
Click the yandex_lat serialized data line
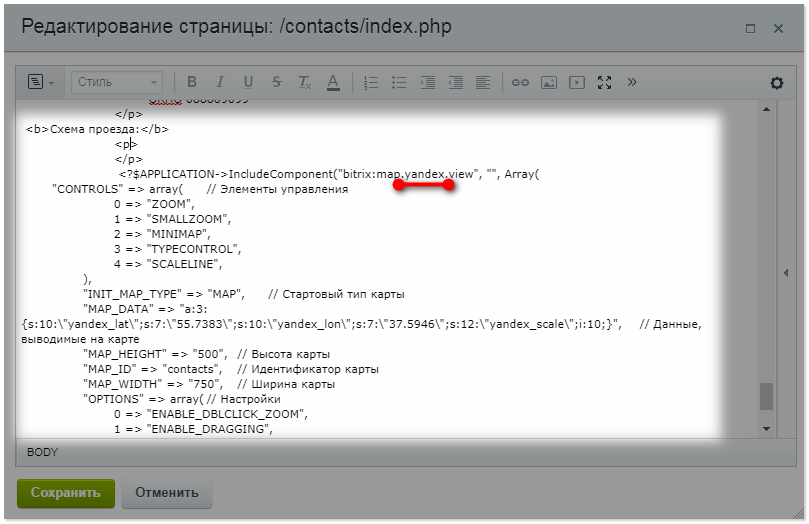(x=361, y=324)
